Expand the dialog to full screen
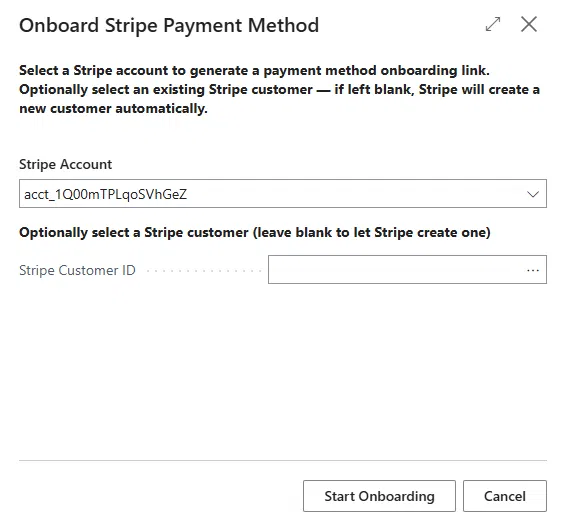The image size is (566, 525). [x=493, y=24]
